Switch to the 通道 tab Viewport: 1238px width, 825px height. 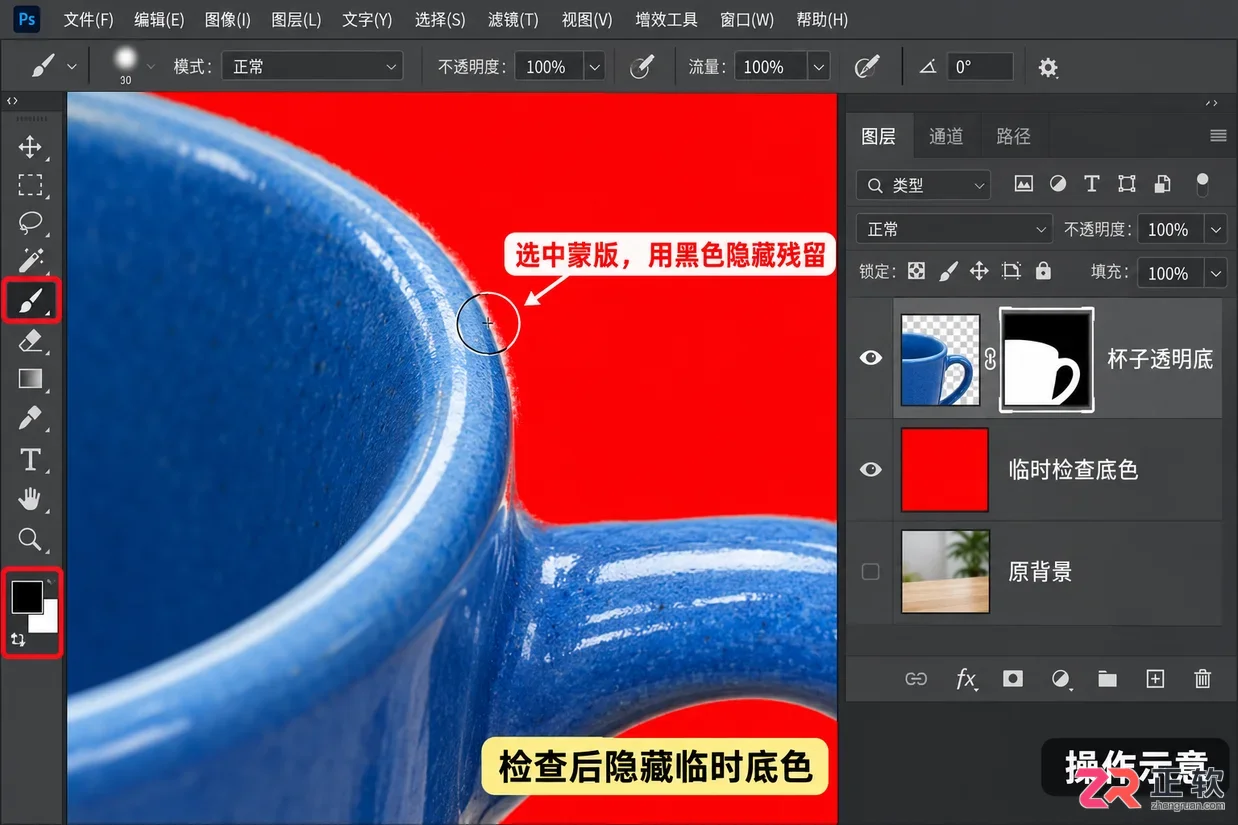[946, 136]
